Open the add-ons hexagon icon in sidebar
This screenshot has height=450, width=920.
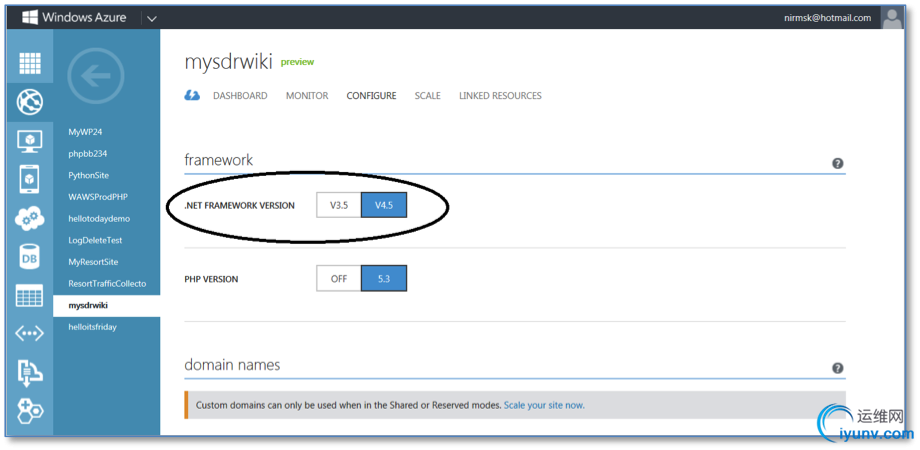30,411
